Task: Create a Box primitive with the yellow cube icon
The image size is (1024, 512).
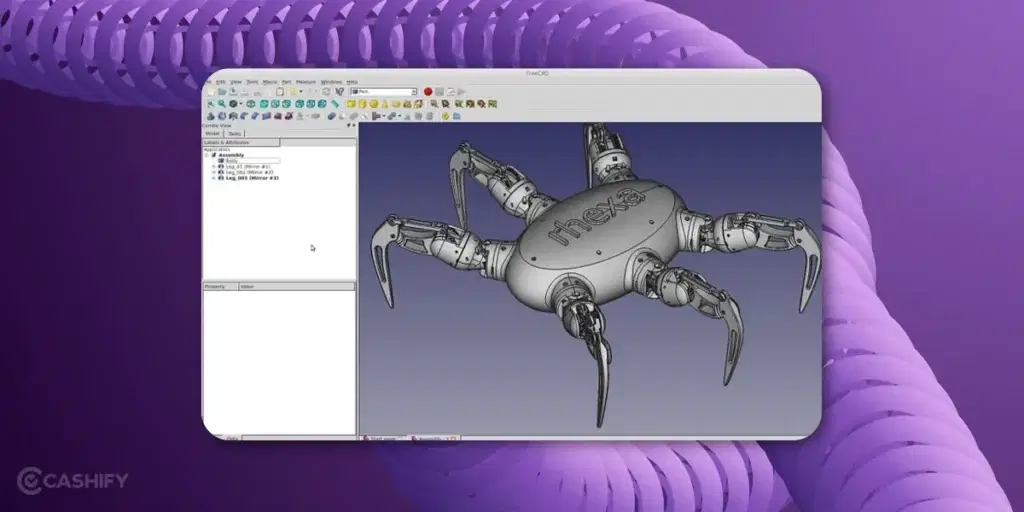Action: 351,104
